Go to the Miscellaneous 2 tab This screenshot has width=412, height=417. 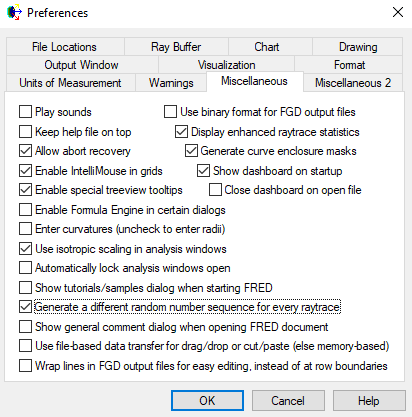(x=353, y=83)
